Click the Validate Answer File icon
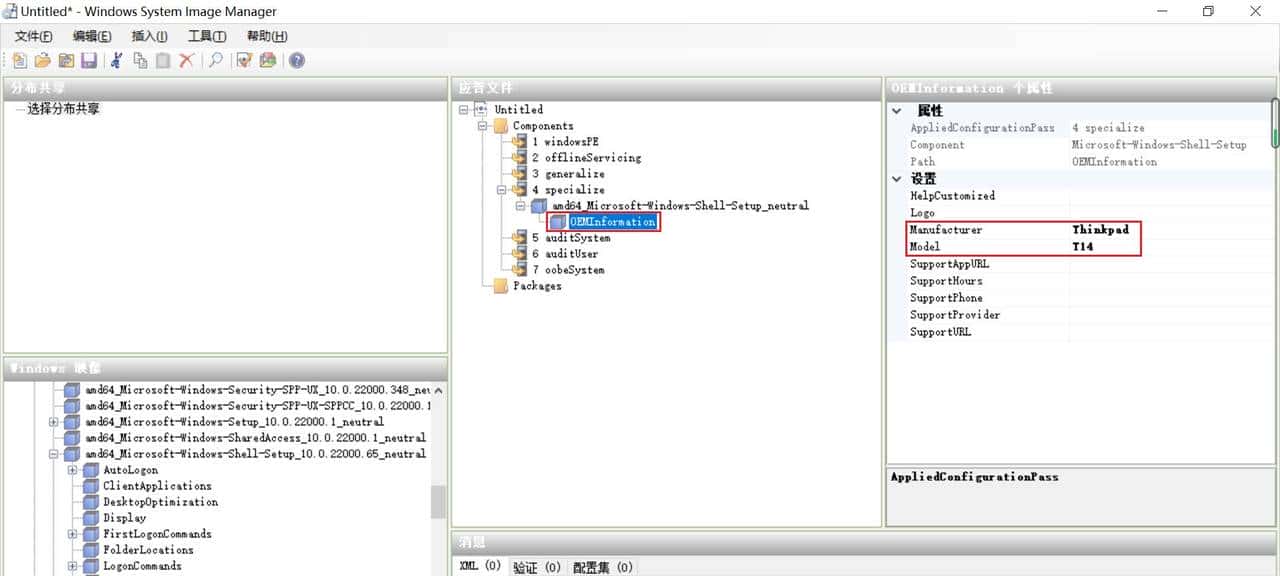This screenshot has height=576, width=1280. click(244, 61)
